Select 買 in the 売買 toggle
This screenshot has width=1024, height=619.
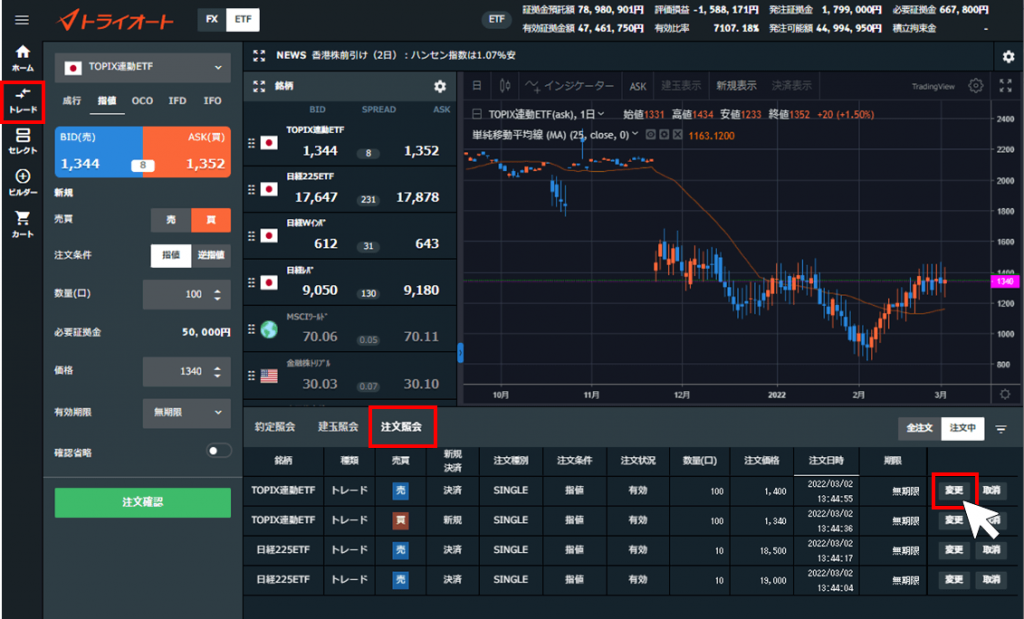[x=211, y=220]
